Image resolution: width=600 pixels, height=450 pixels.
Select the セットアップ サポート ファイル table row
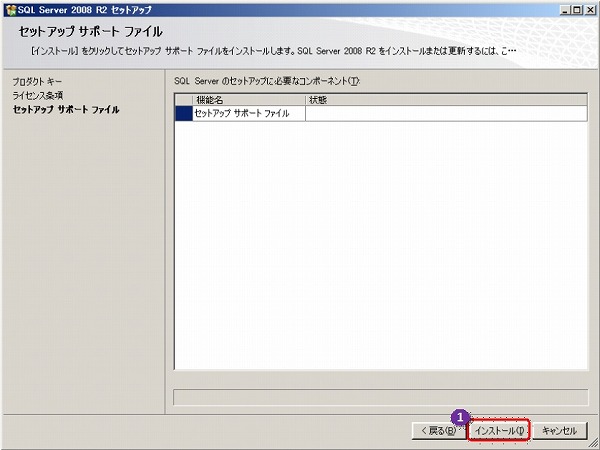coord(381,113)
